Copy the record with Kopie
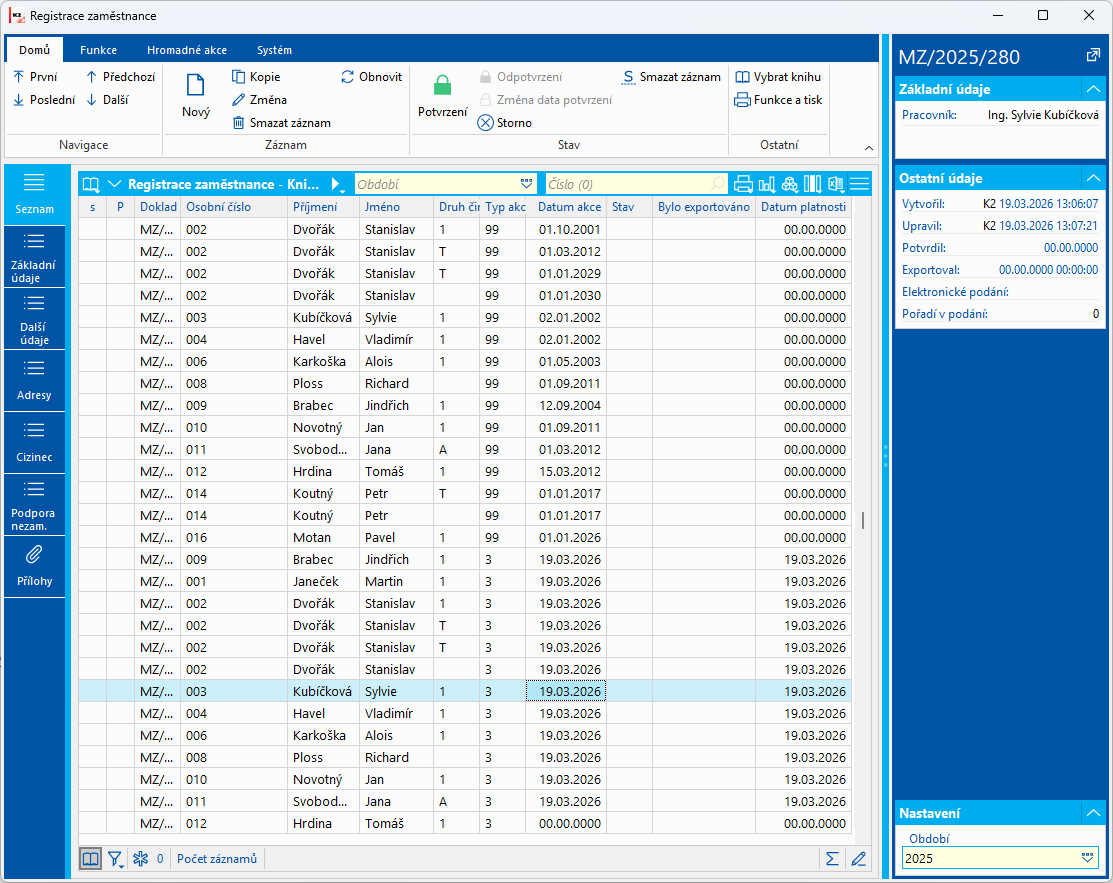Image resolution: width=1113 pixels, height=883 pixels. click(x=256, y=77)
